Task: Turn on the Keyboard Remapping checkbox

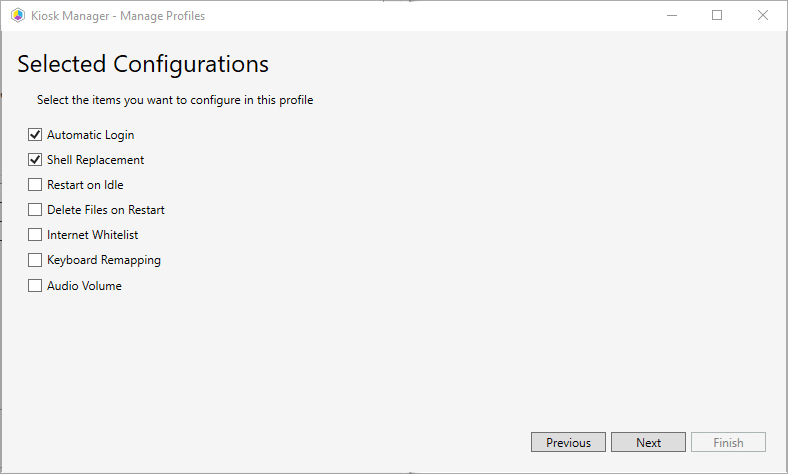Action: (x=35, y=260)
